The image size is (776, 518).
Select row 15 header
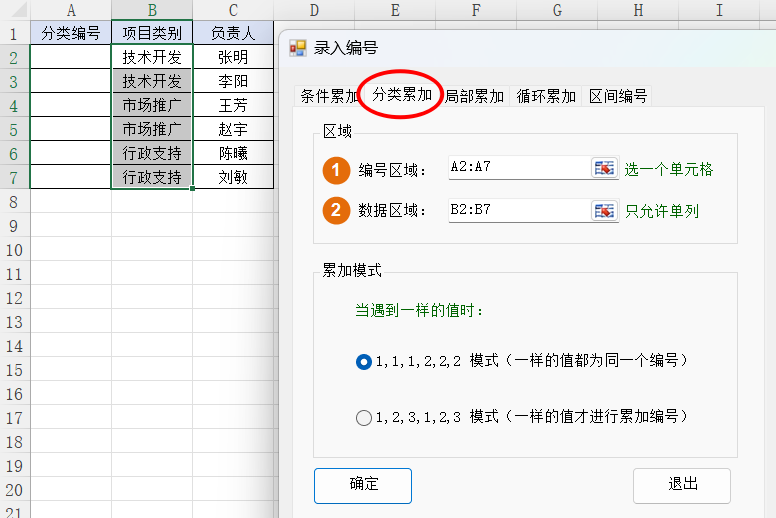pos(14,370)
